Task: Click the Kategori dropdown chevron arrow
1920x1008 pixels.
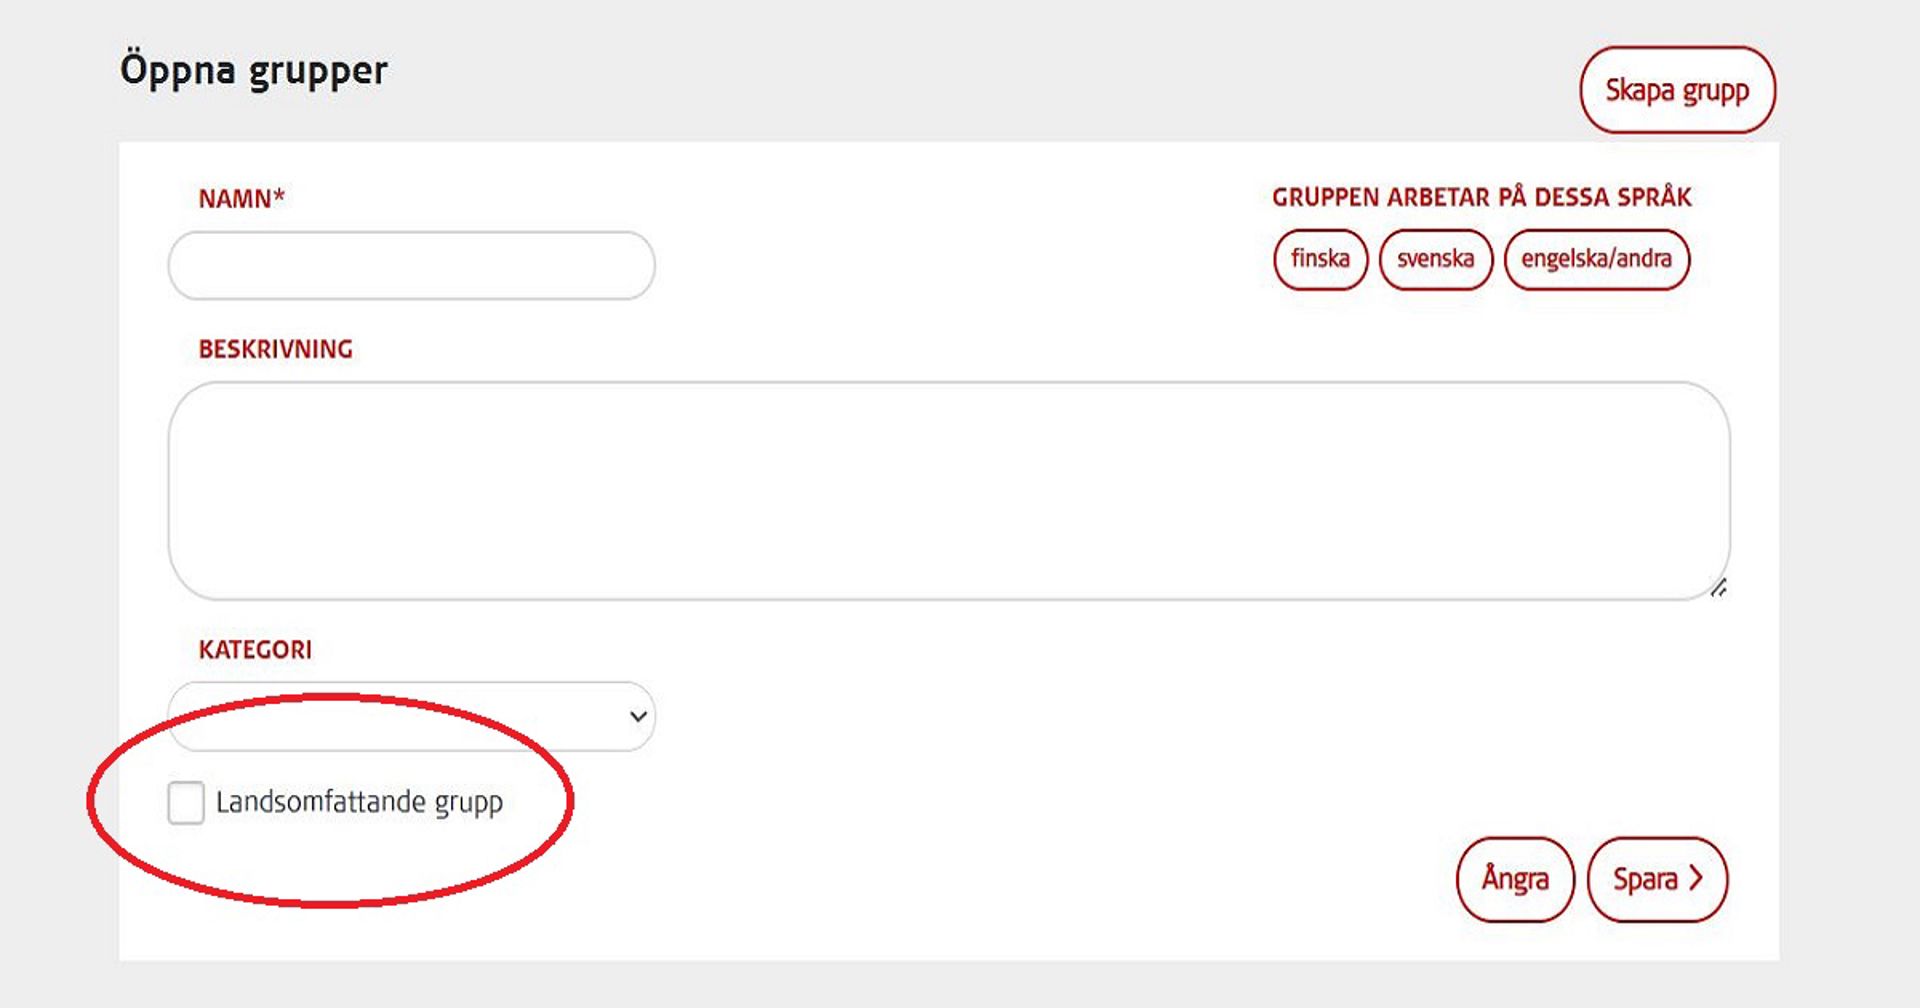Action: [x=638, y=716]
